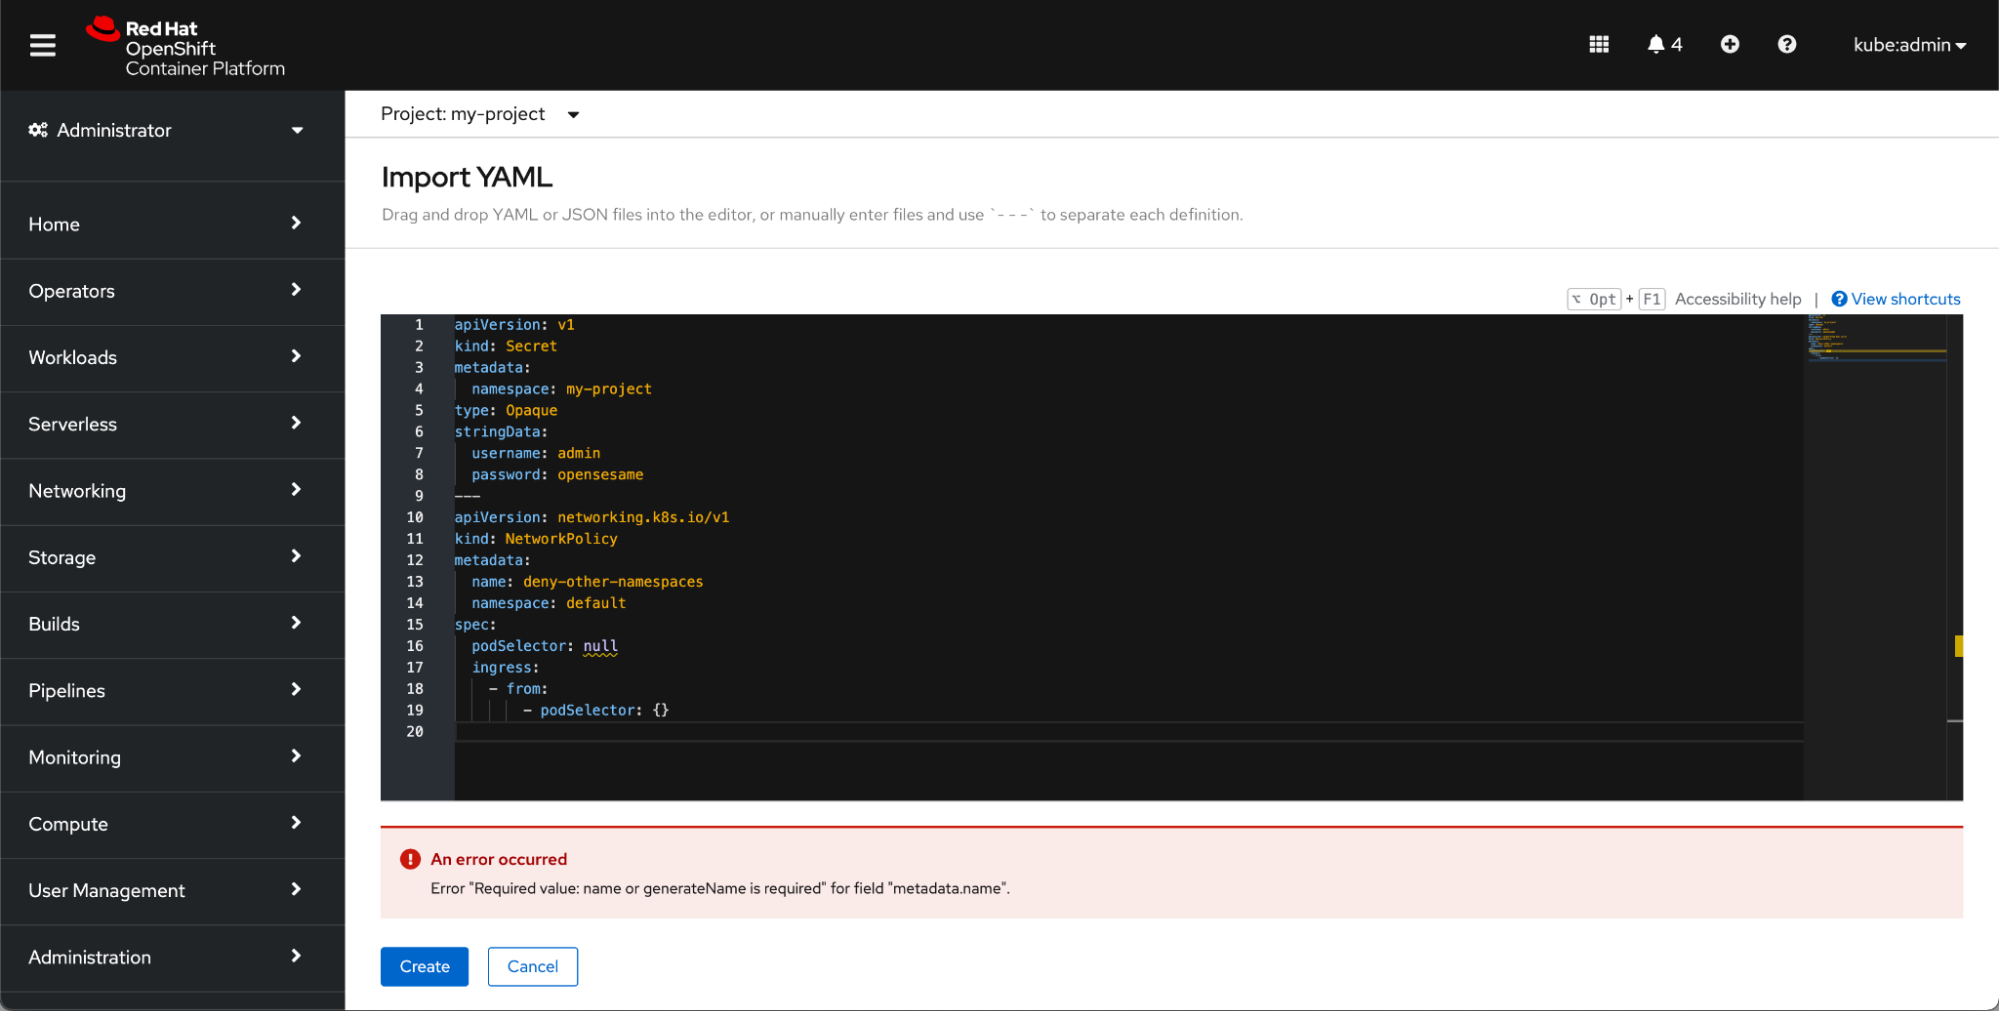Open the Compute navigation menu
This screenshot has width=1999, height=1012.
pyautogui.click(x=172, y=824)
